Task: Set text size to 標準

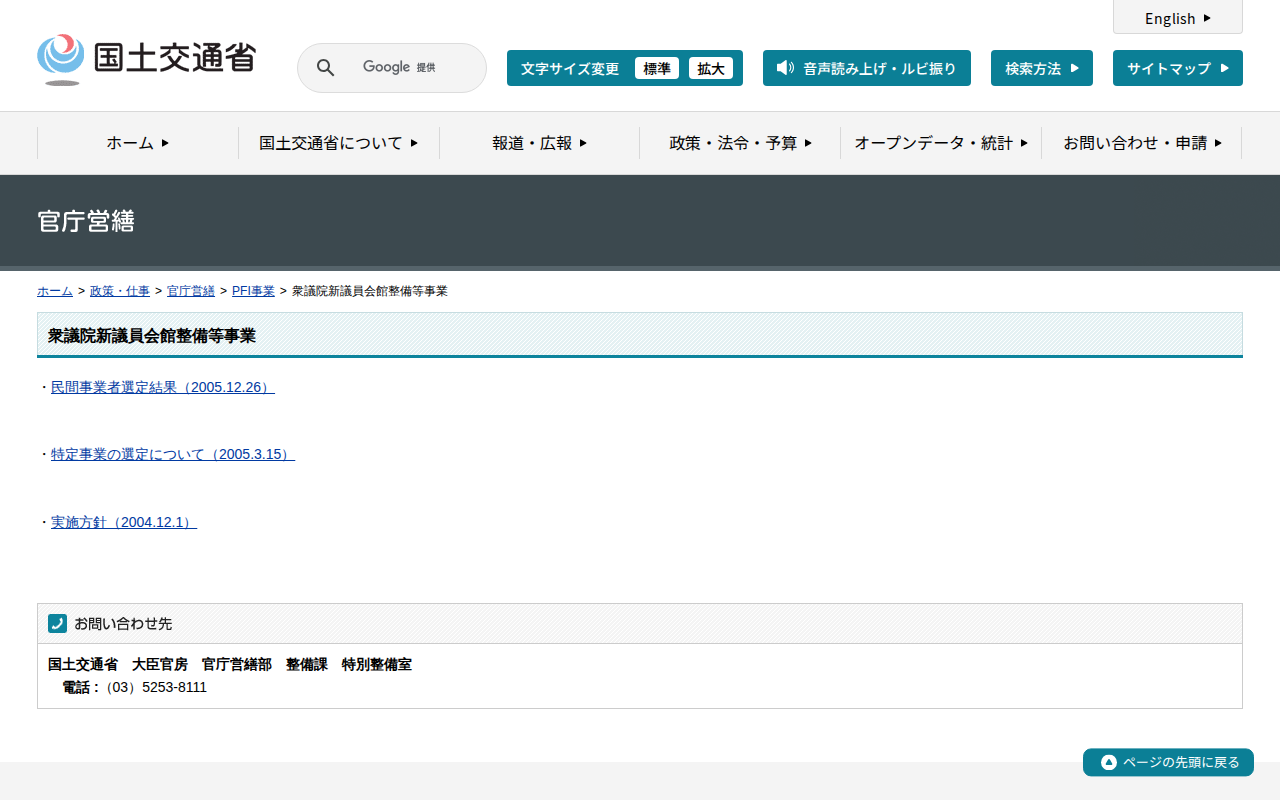Action: (x=656, y=68)
